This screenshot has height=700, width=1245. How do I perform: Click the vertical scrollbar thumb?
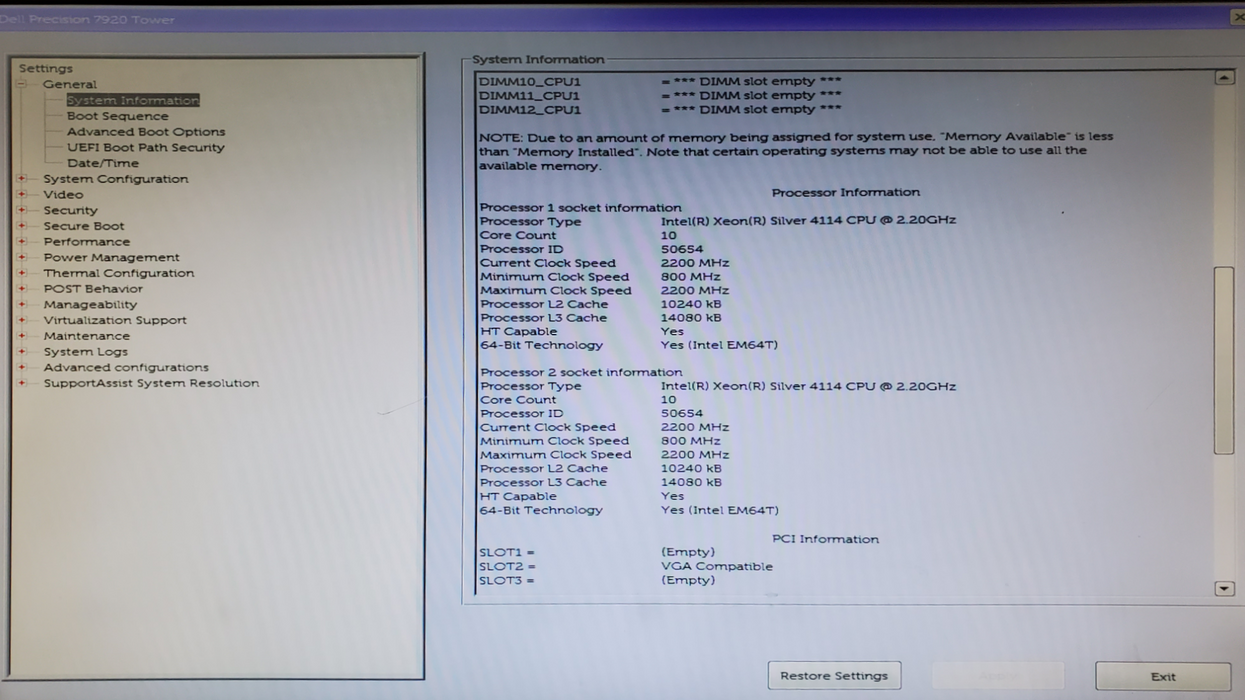click(1224, 361)
